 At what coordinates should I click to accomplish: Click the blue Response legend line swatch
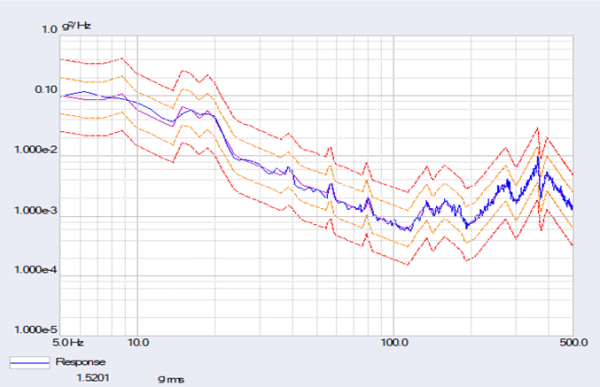(x=29, y=362)
